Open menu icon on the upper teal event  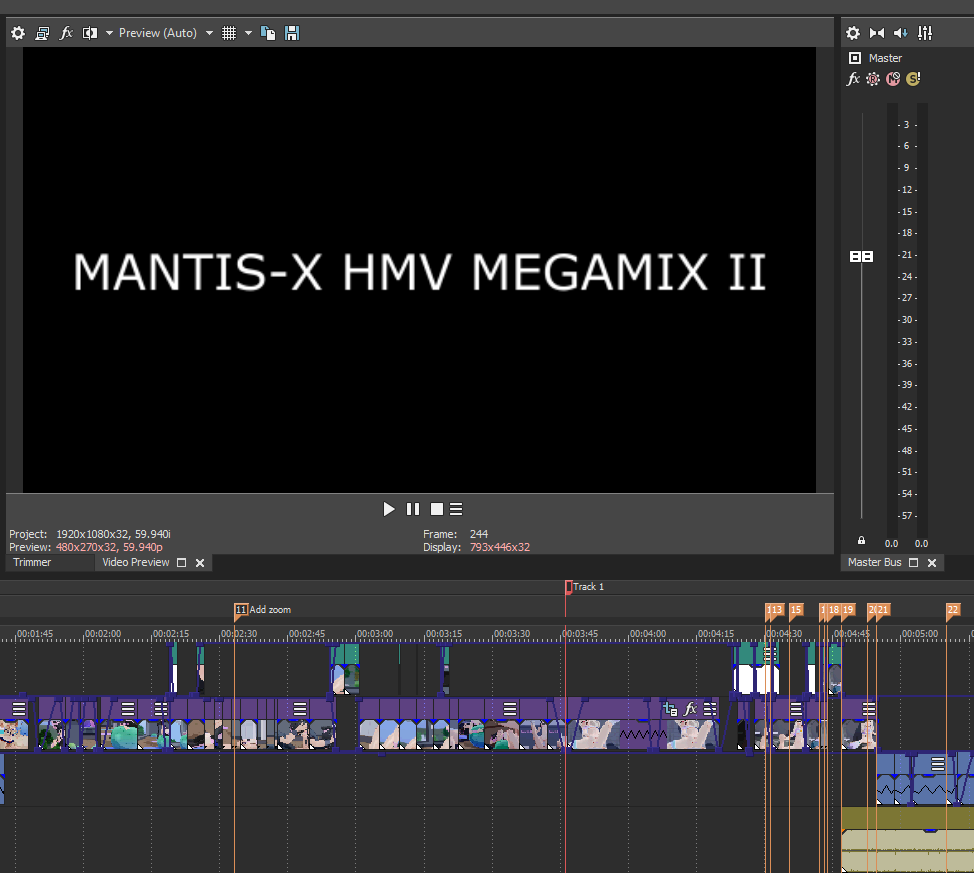(770, 654)
